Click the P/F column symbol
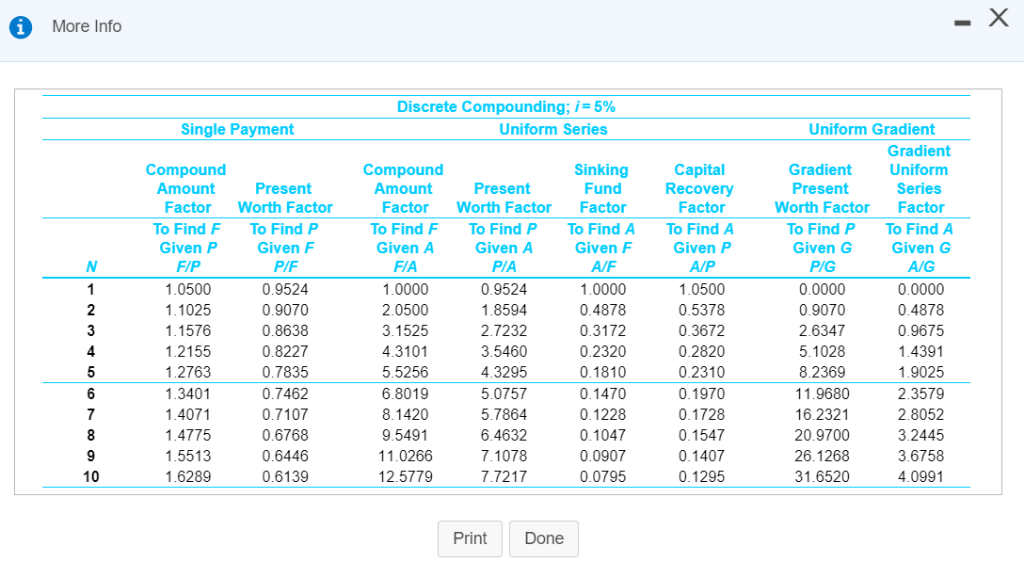The image size is (1024, 562). pyautogui.click(x=285, y=266)
